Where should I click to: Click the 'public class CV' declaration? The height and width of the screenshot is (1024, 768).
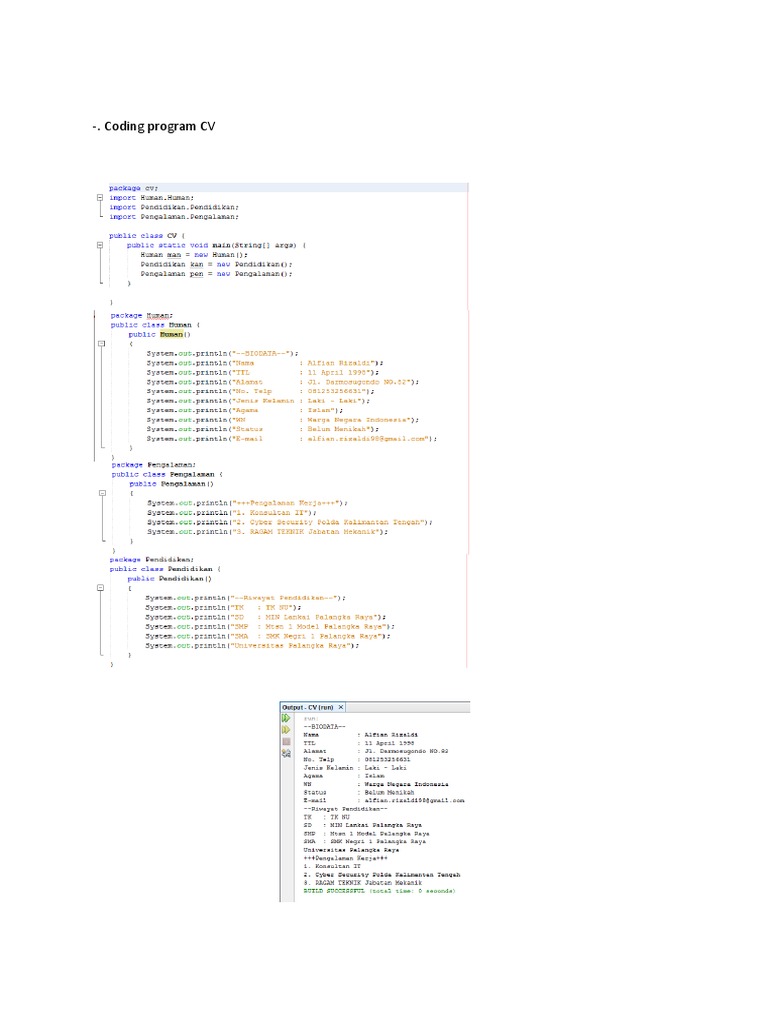(147, 236)
